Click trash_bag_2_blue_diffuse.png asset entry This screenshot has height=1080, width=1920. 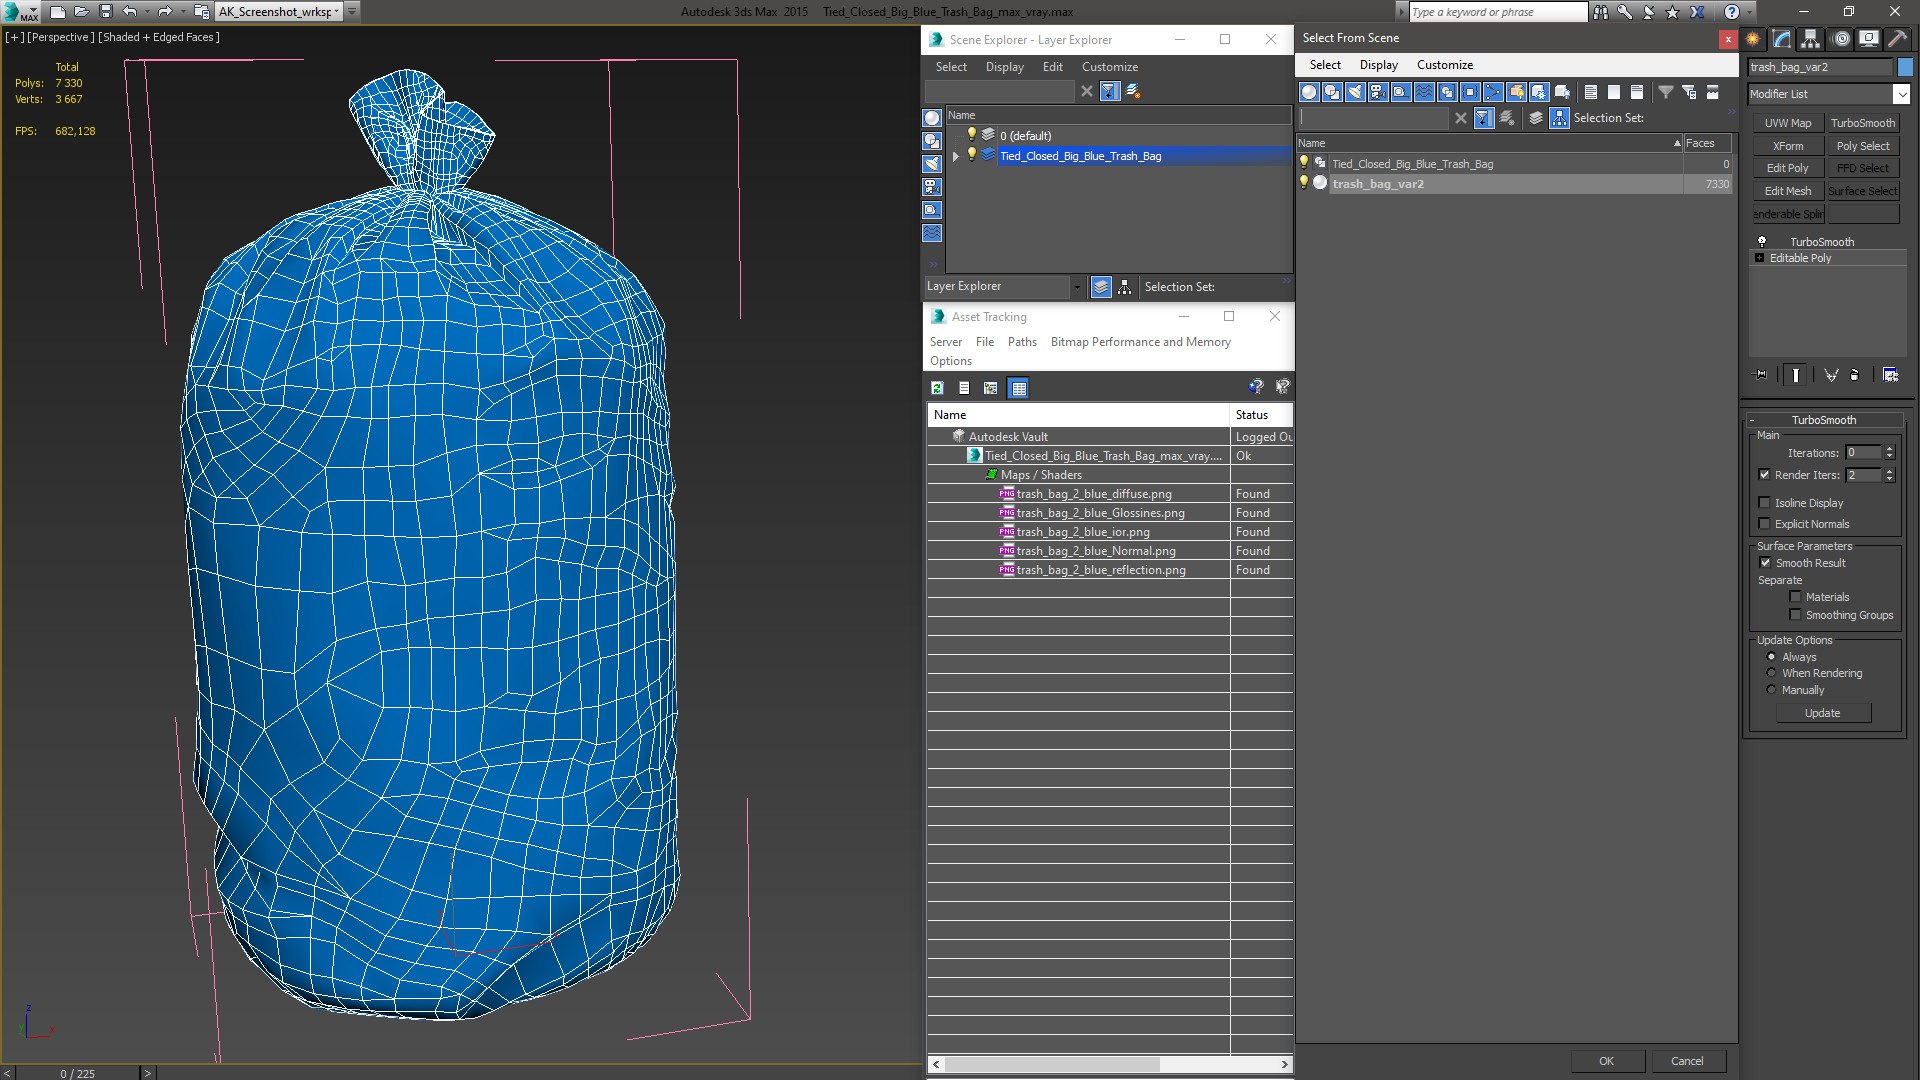click(1093, 493)
